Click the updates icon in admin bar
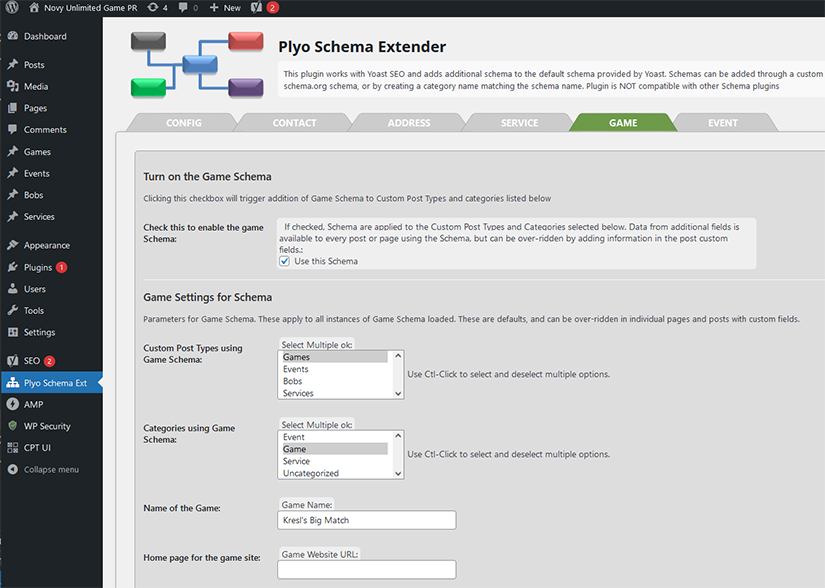The image size is (825, 588). pos(157,7)
